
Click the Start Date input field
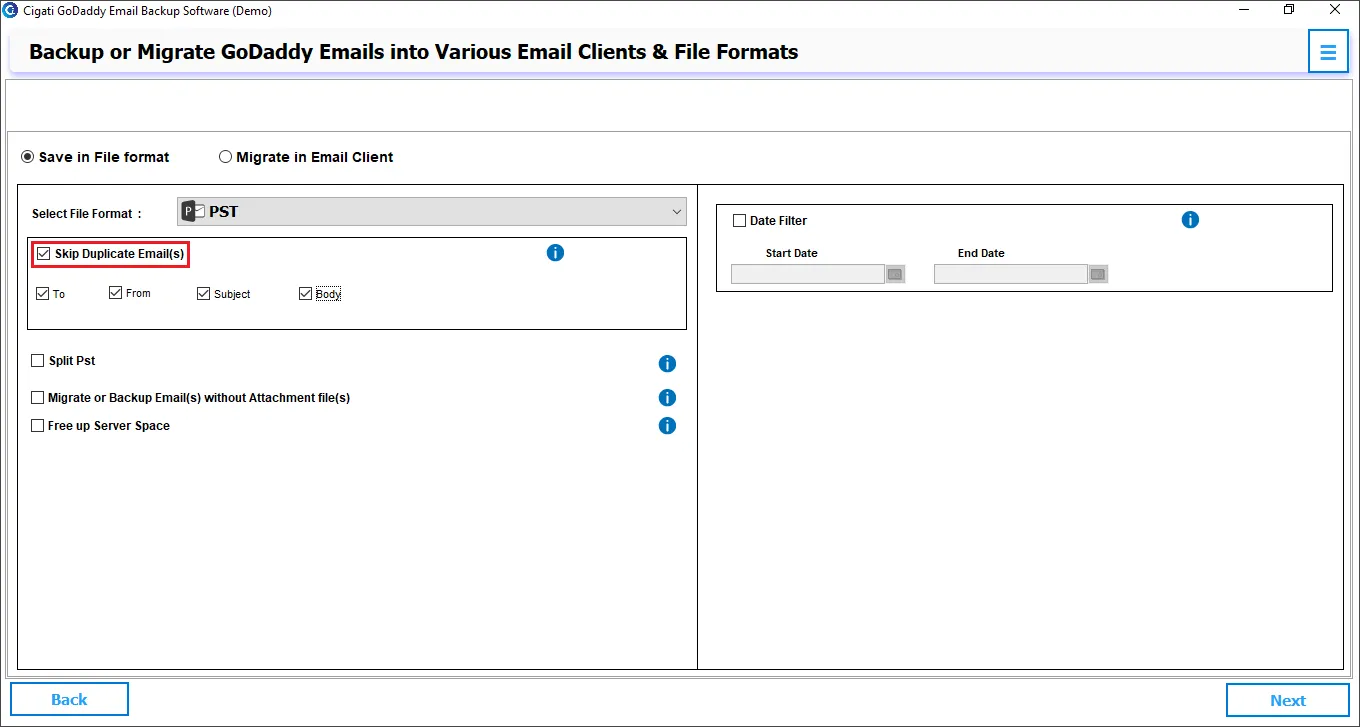click(x=808, y=274)
